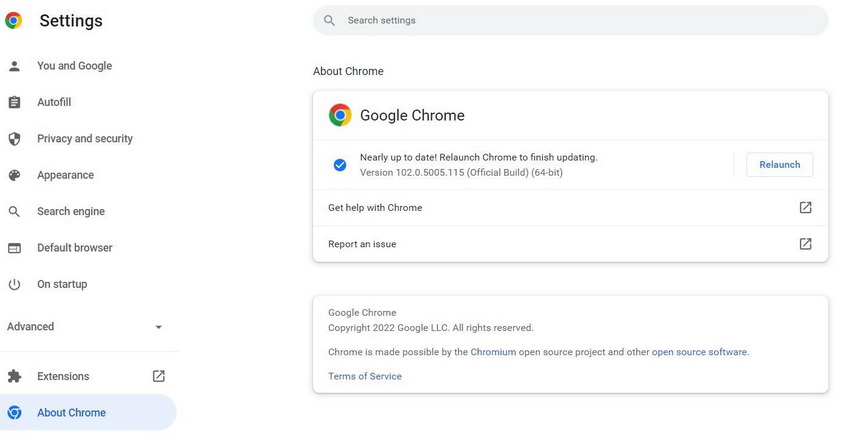Viewport: 850px width, 447px height.
Task: Click the Autofill clipboard icon
Action: [14, 102]
